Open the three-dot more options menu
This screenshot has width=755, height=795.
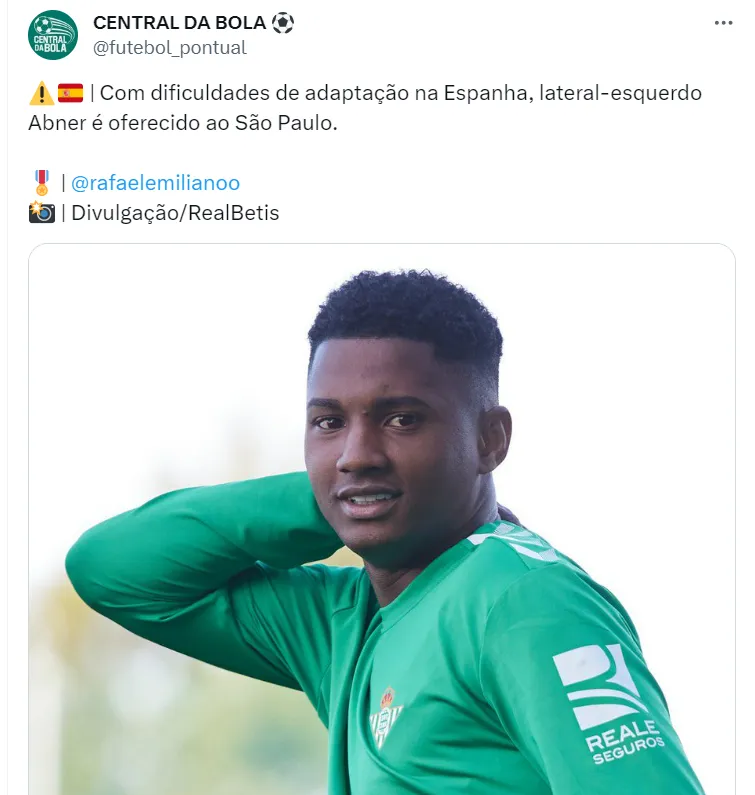[x=723, y=23]
